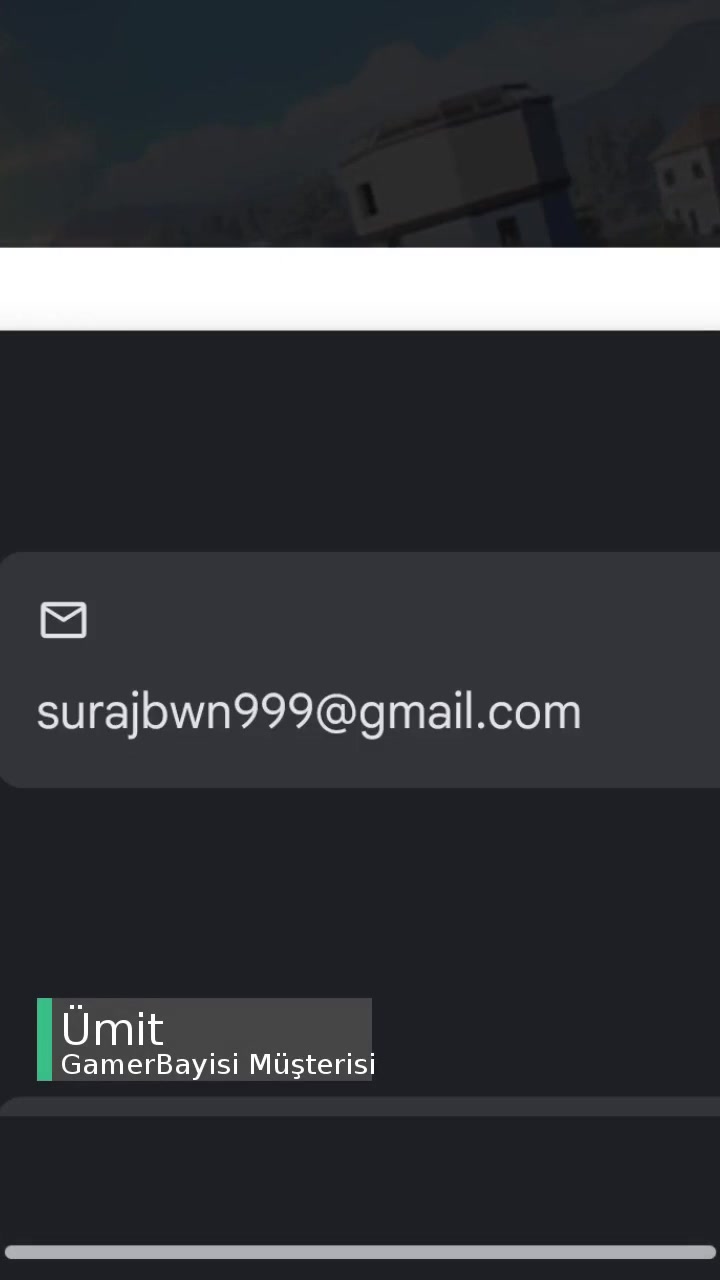Image resolution: width=720 pixels, height=1280 pixels.
Task: Select the surajbwn999@gmail.com email address
Action: [309, 712]
